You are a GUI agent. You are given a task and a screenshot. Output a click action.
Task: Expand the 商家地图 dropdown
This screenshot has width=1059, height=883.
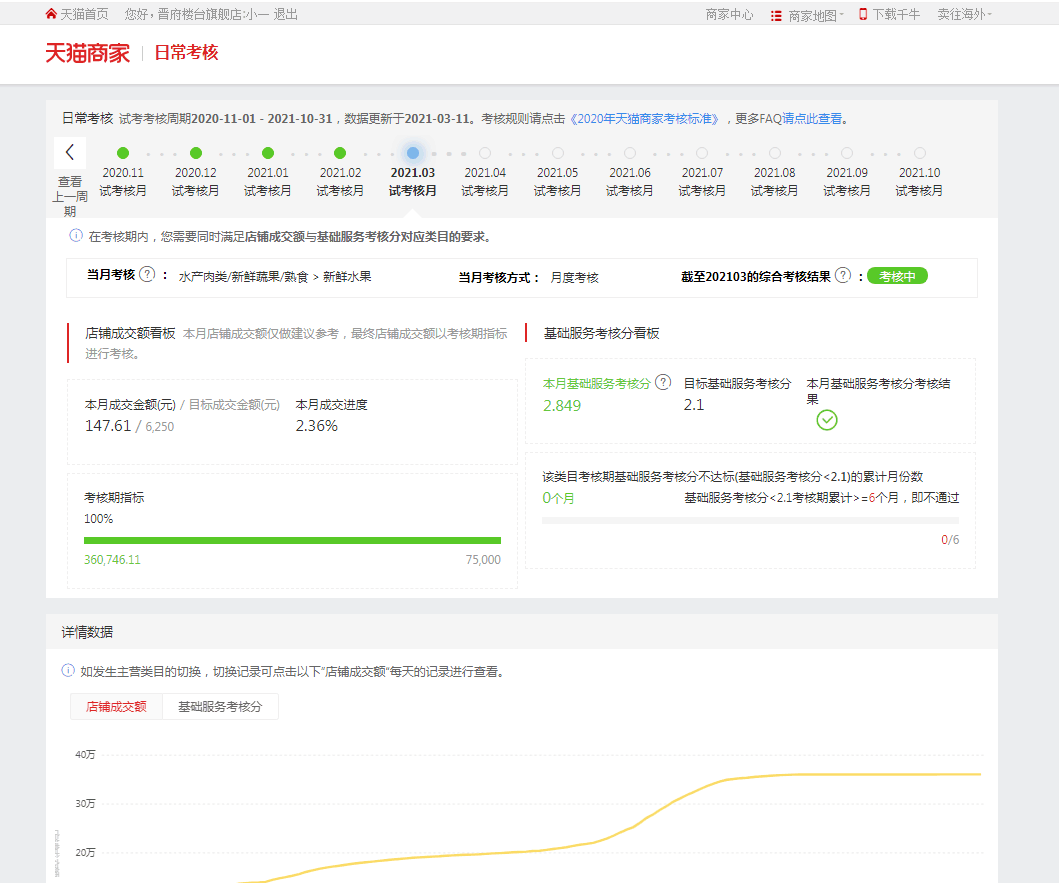(816, 15)
